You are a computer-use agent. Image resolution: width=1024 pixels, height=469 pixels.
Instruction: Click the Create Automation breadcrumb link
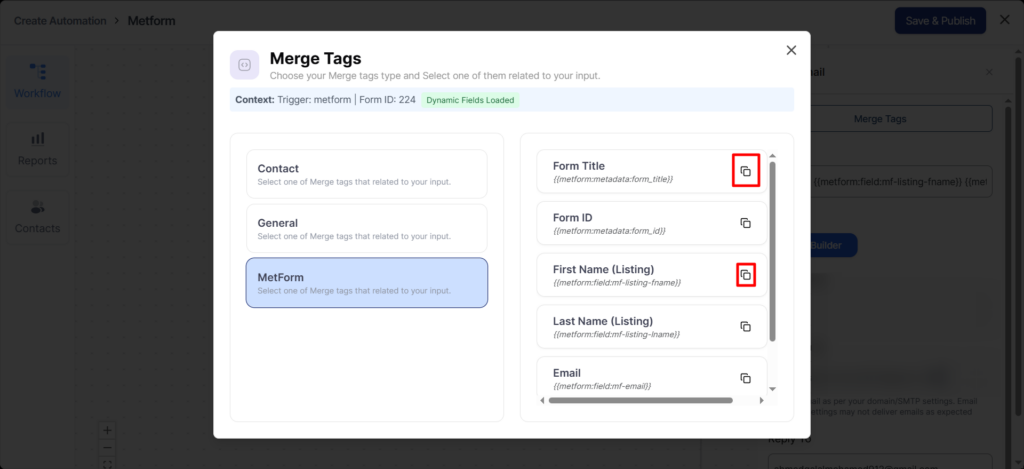pos(61,21)
